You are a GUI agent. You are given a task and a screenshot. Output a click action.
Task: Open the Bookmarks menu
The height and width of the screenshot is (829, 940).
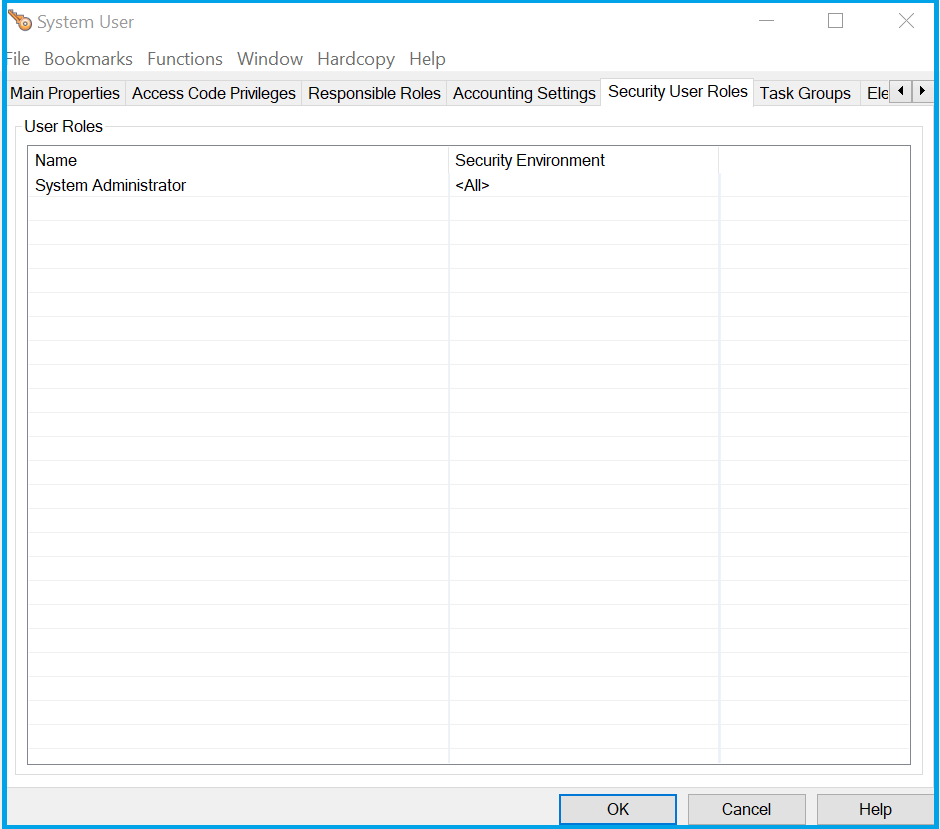[x=88, y=59]
